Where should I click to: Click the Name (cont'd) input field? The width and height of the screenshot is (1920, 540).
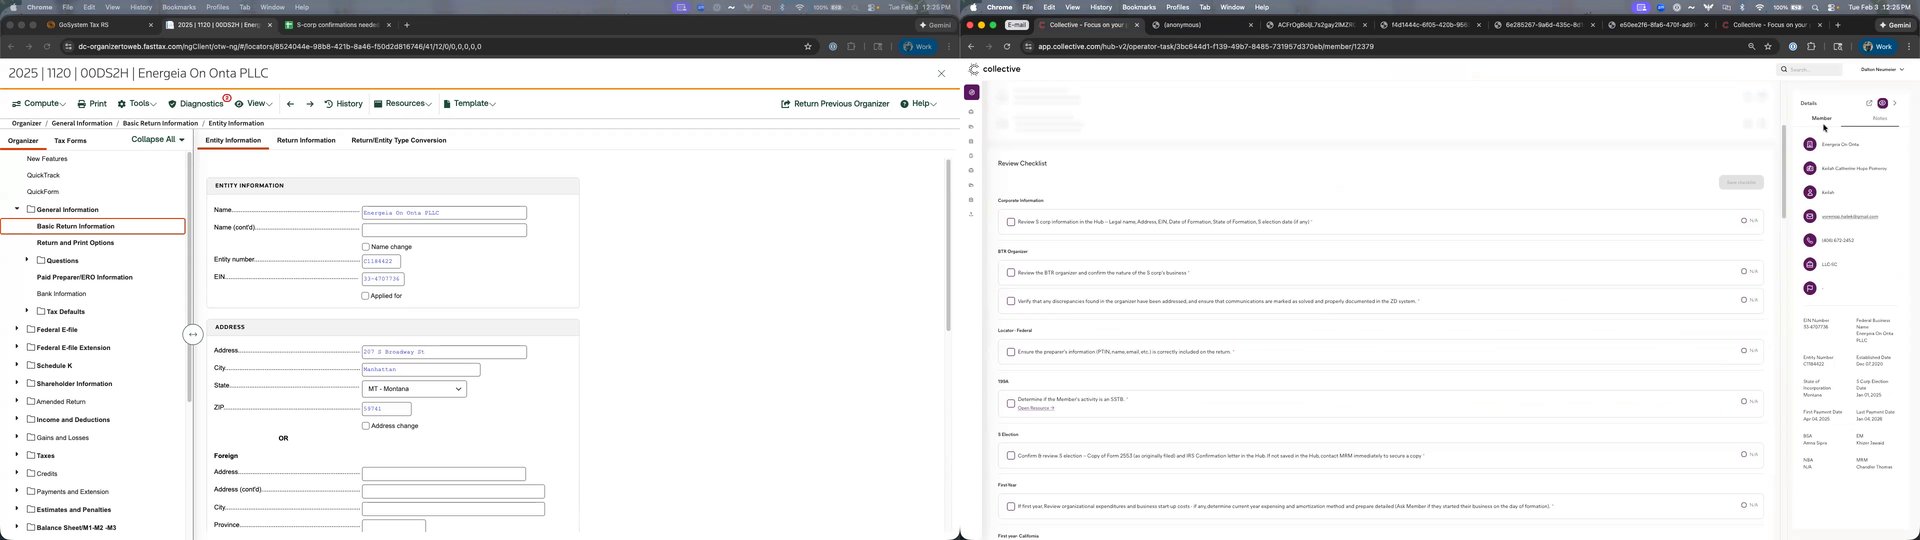pos(444,230)
